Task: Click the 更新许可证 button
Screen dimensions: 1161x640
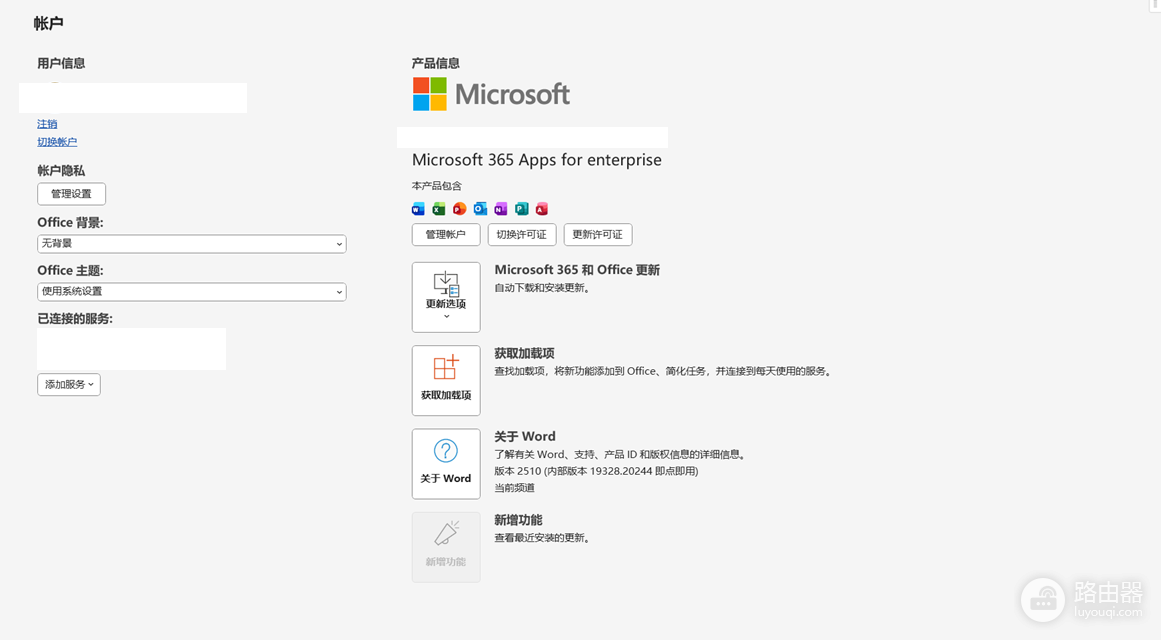Action: pyautogui.click(x=598, y=235)
